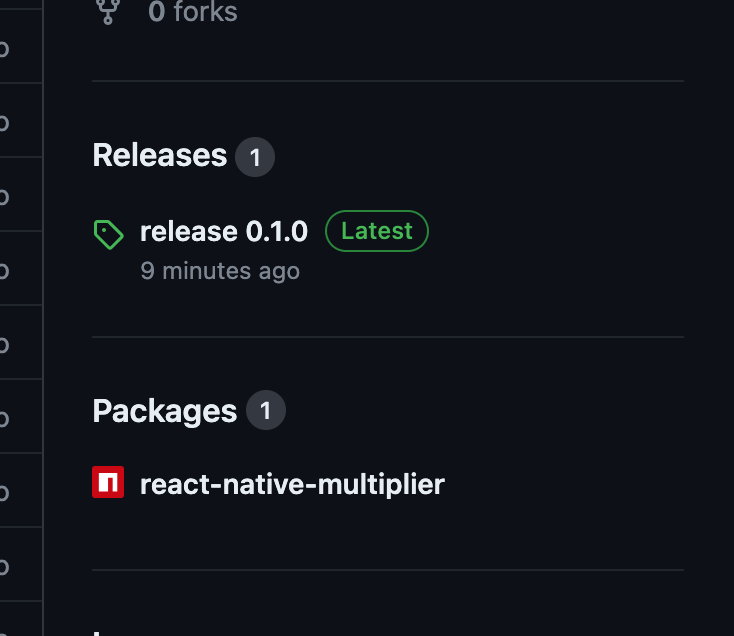Click the Releases count badge
This screenshot has width=734, height=636.
click(x=255, y=158)
